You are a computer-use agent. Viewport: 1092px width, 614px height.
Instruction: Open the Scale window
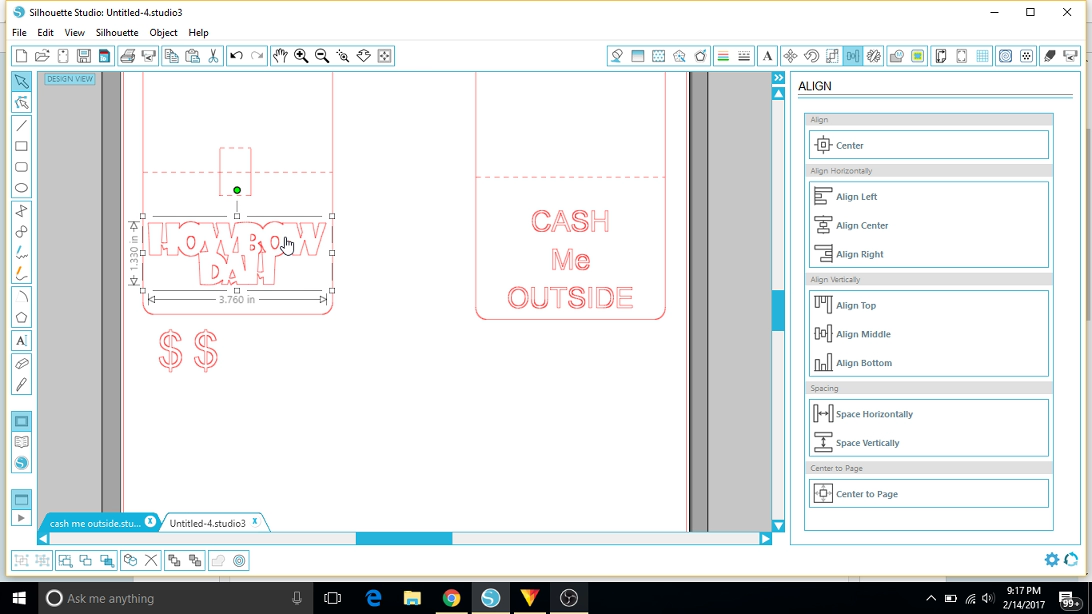coord(832,56)
